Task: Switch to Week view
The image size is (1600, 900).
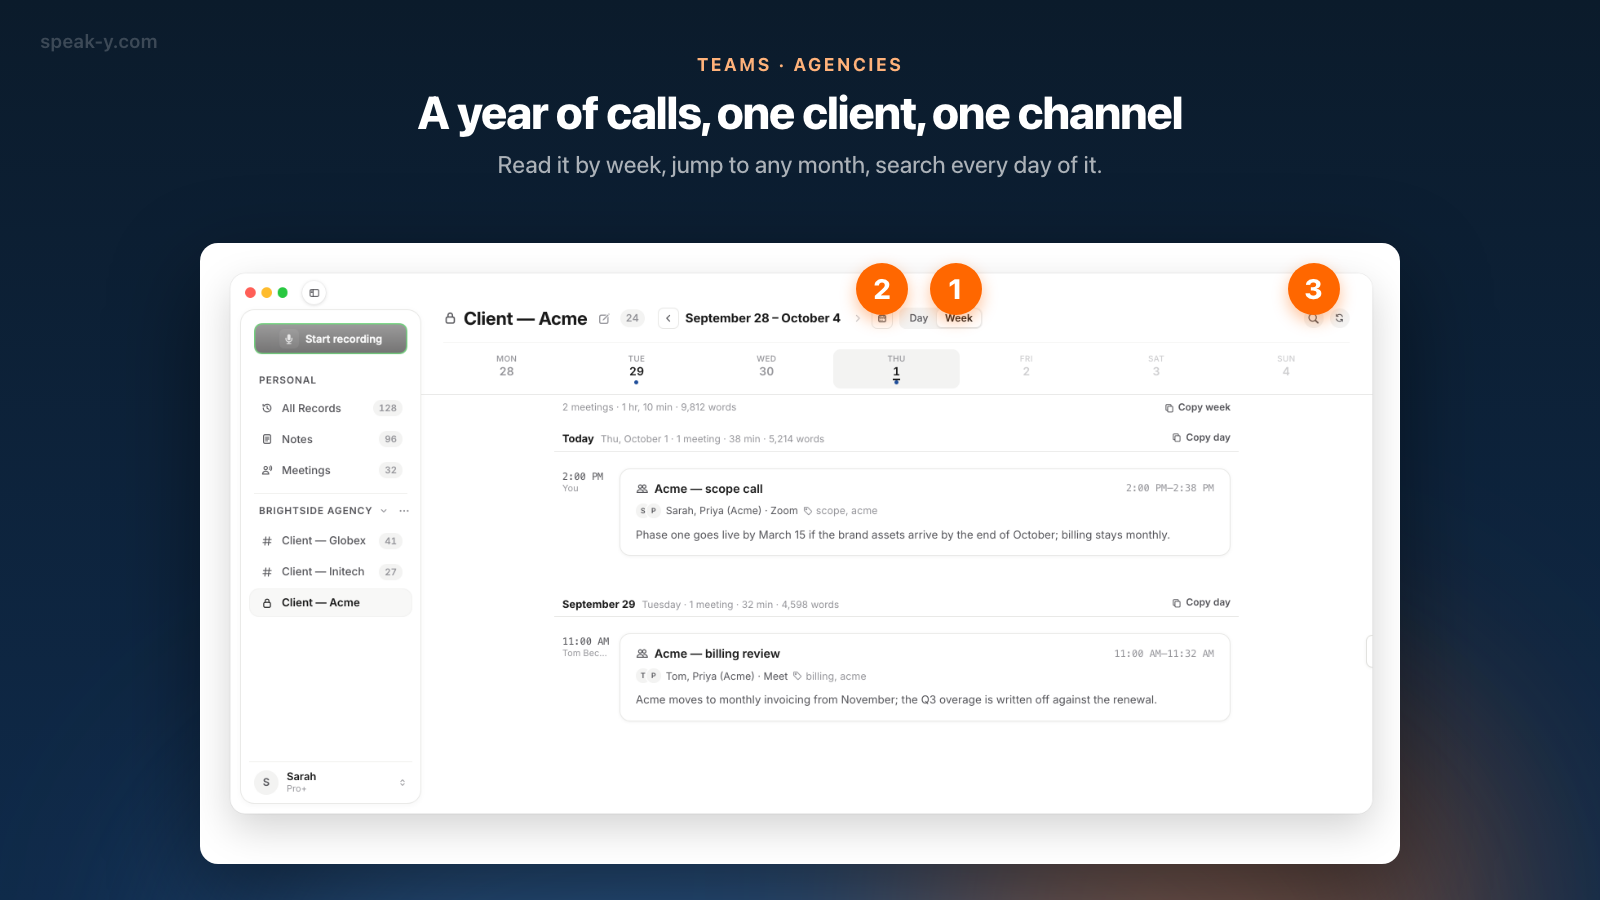Action: click(958, 318)
